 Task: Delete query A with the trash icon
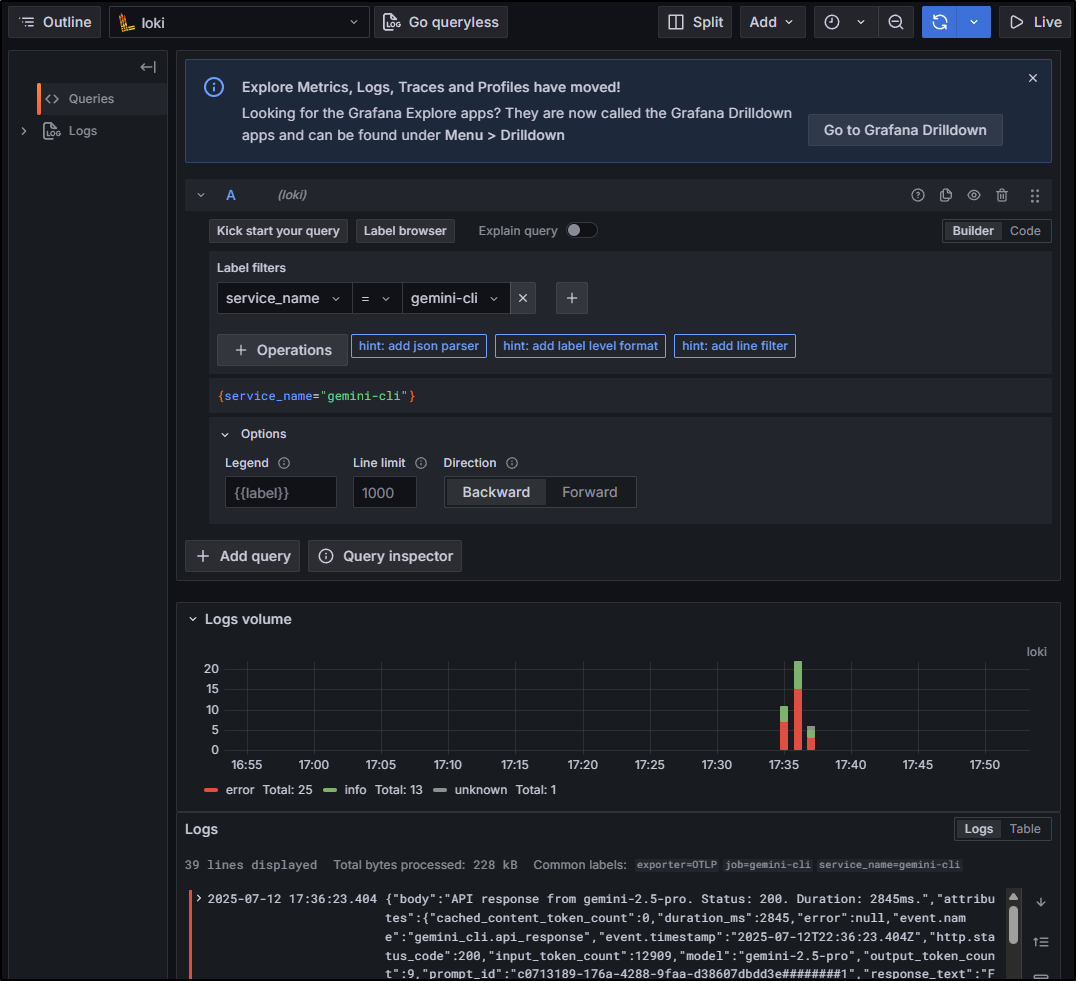point(1002,195)
